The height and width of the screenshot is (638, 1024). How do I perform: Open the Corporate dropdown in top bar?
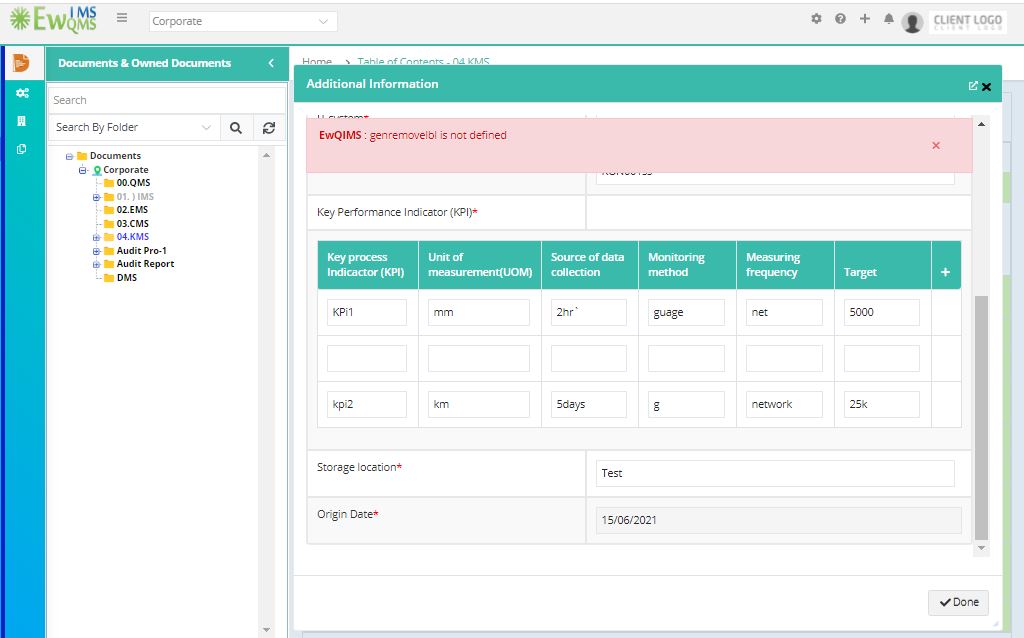click(x=243, y=22)
